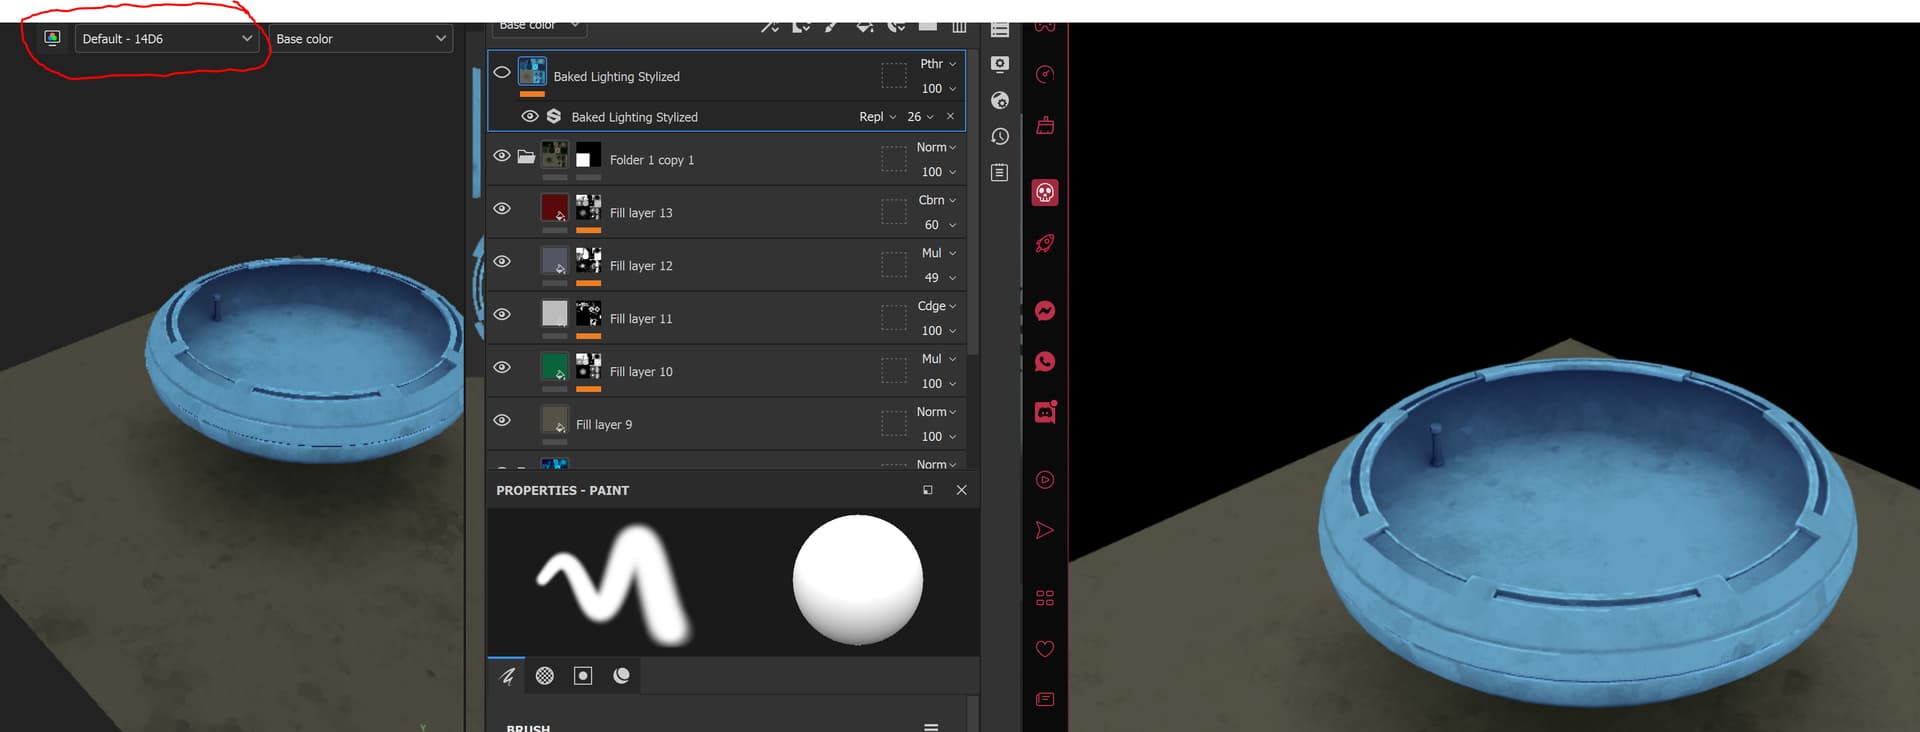Open the Shader Settings sphere icon
Viewport: 1920px width, 732px height.
(x=999, y=100)
